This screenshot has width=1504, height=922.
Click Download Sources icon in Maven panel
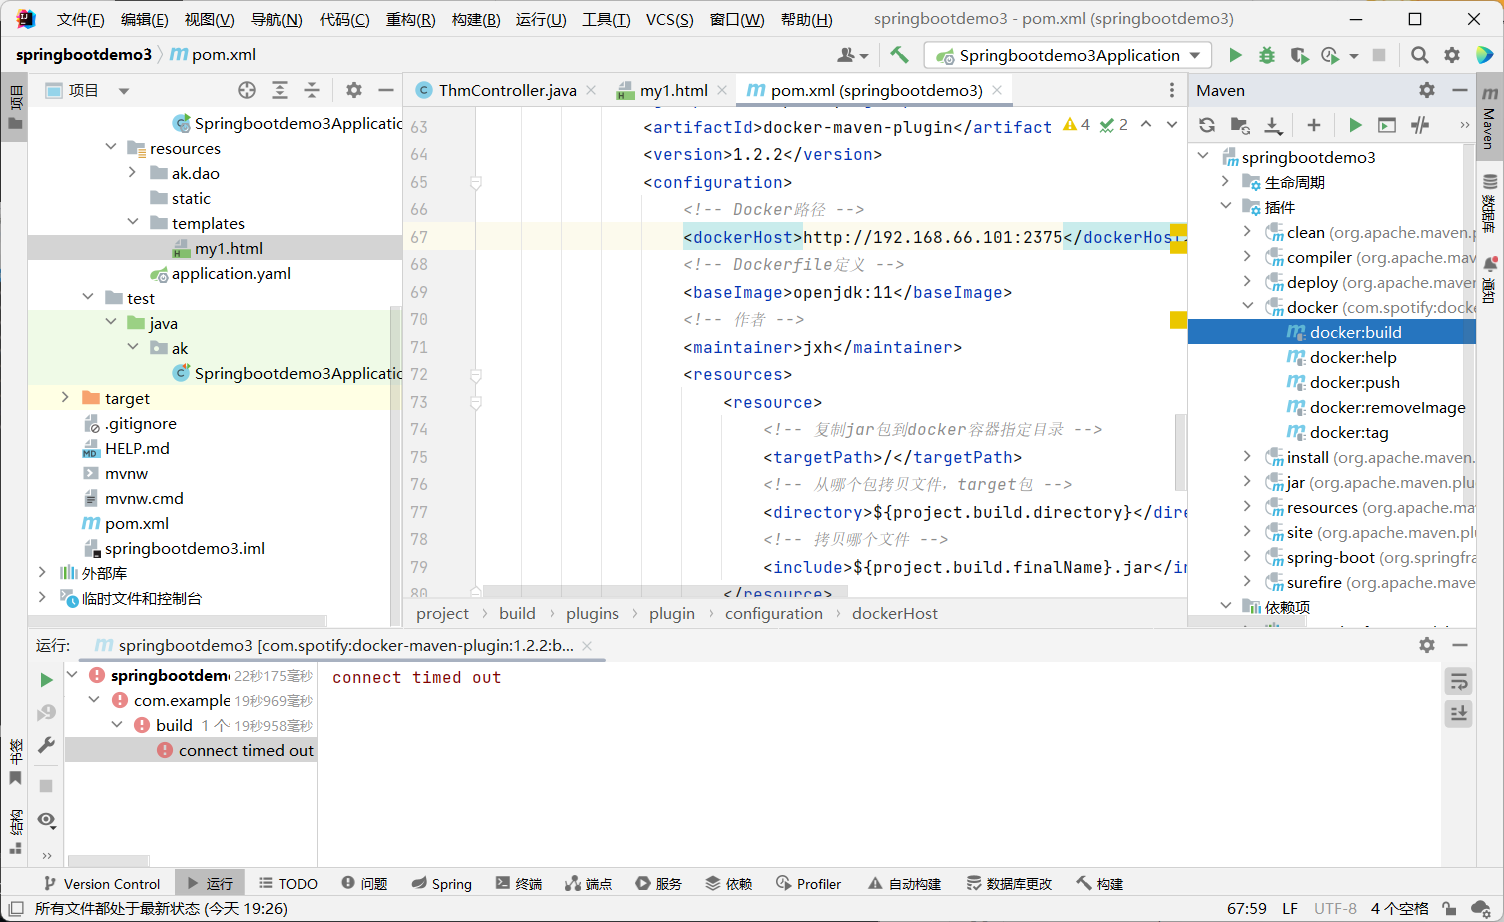[x=1272, y=125]
